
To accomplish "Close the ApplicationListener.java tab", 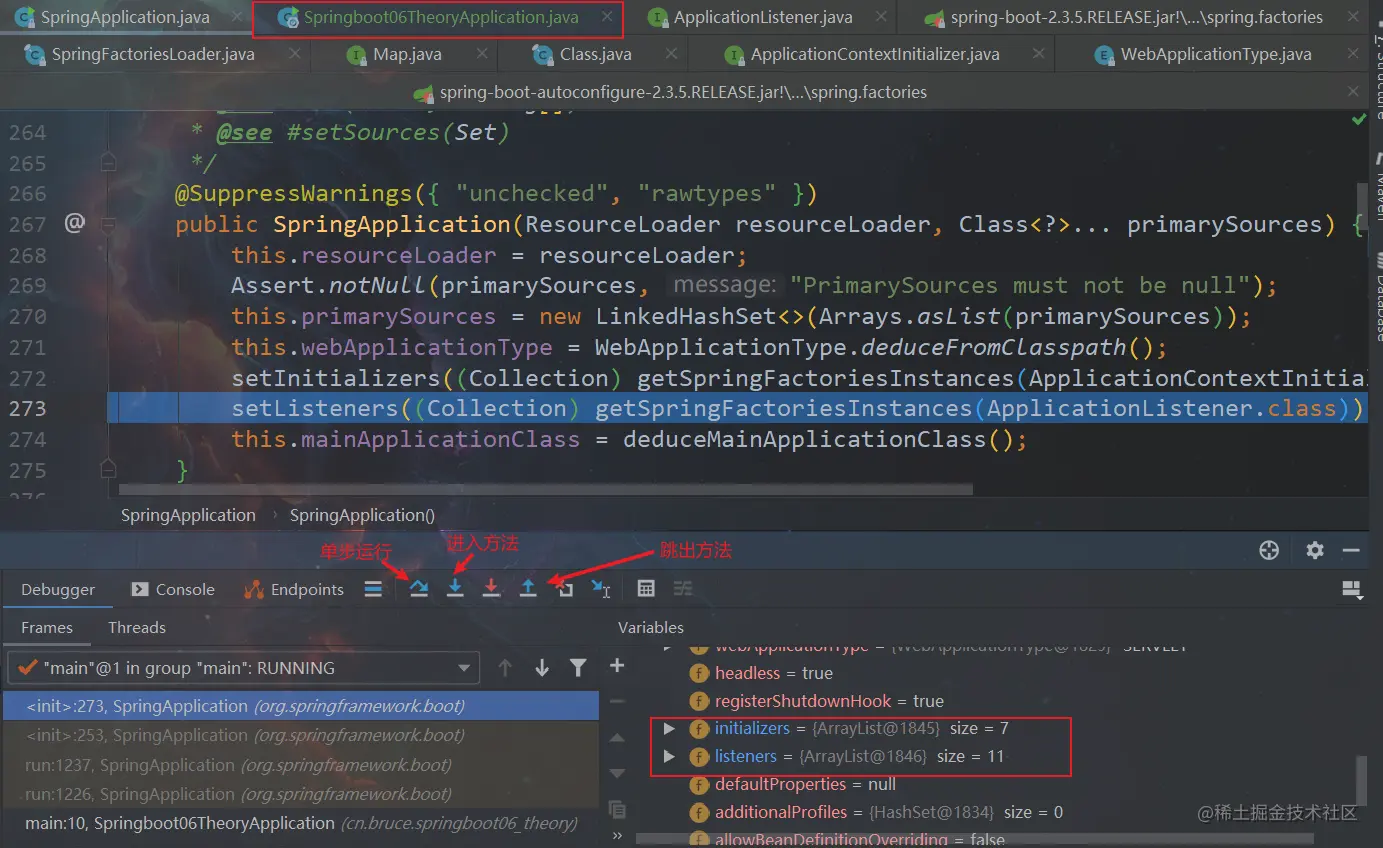I will tap(879, 18).
